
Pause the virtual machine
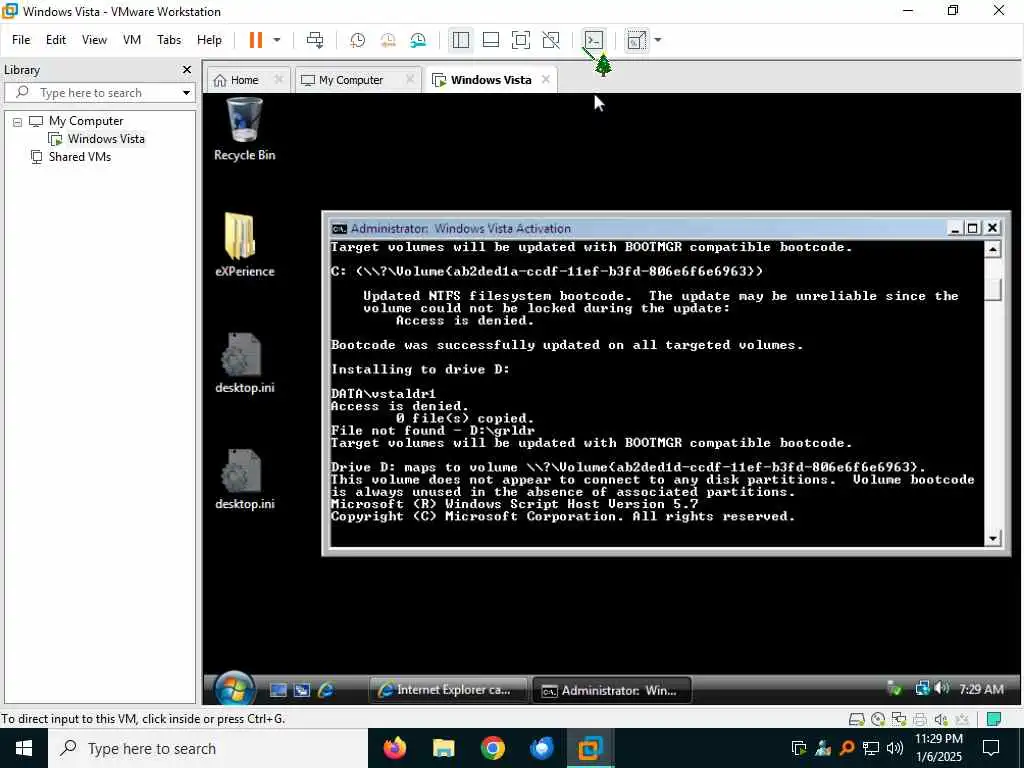point(255,40)
